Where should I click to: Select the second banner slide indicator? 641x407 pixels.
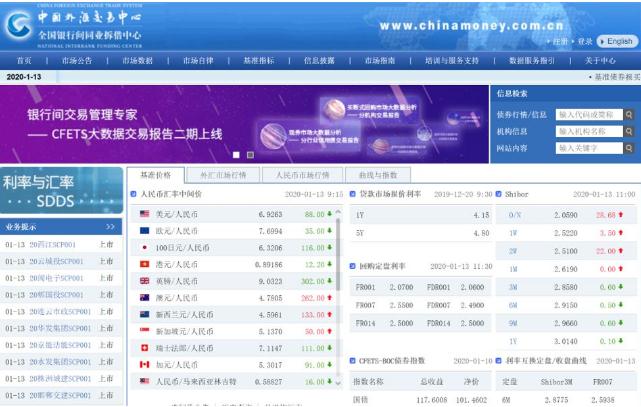tap(250, 155)
